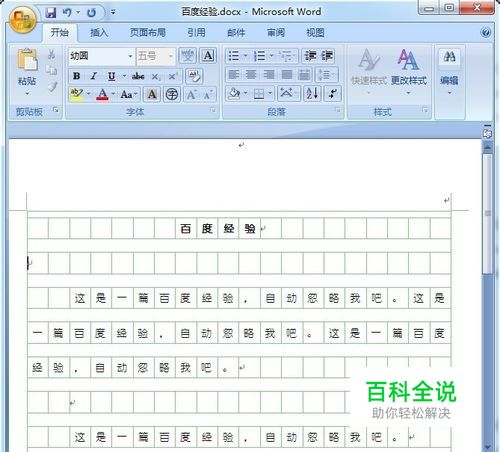Increase paragraph indent
500x452 pixels.
click(327, 56)
